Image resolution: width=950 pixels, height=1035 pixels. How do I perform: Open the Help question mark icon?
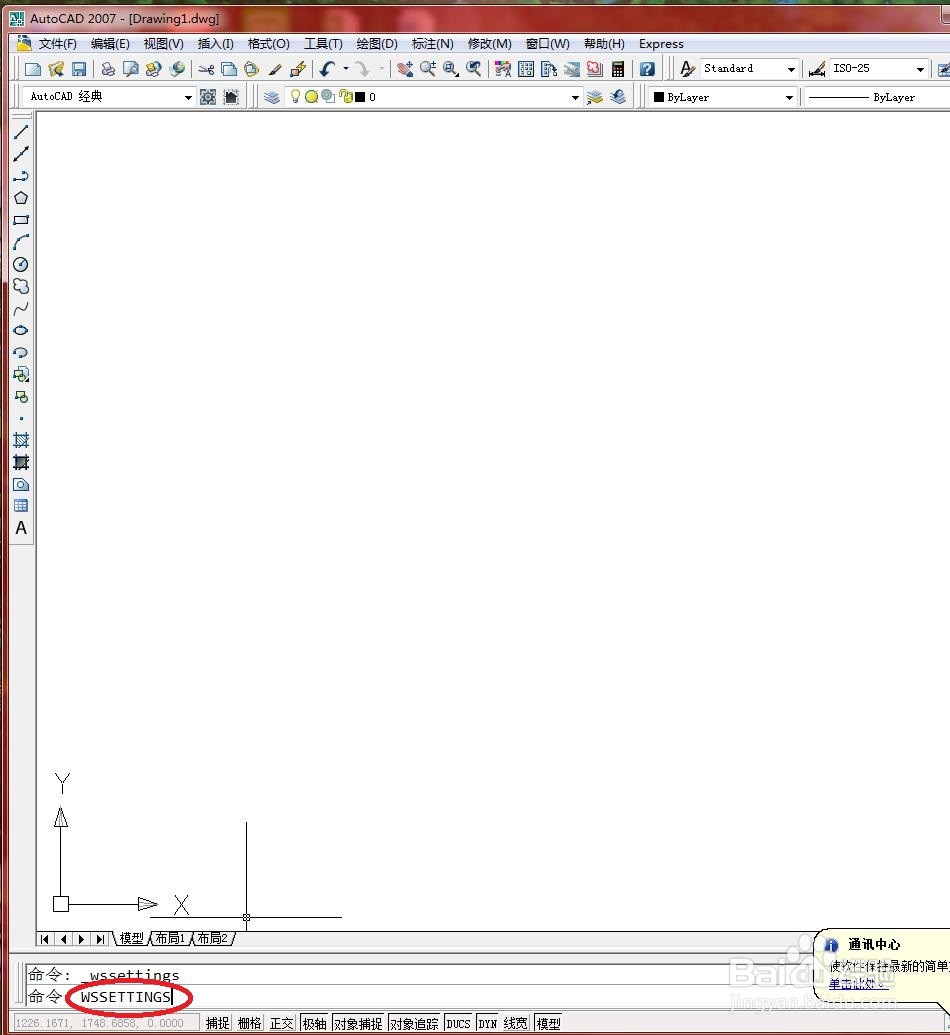click(x=648, y=69)
